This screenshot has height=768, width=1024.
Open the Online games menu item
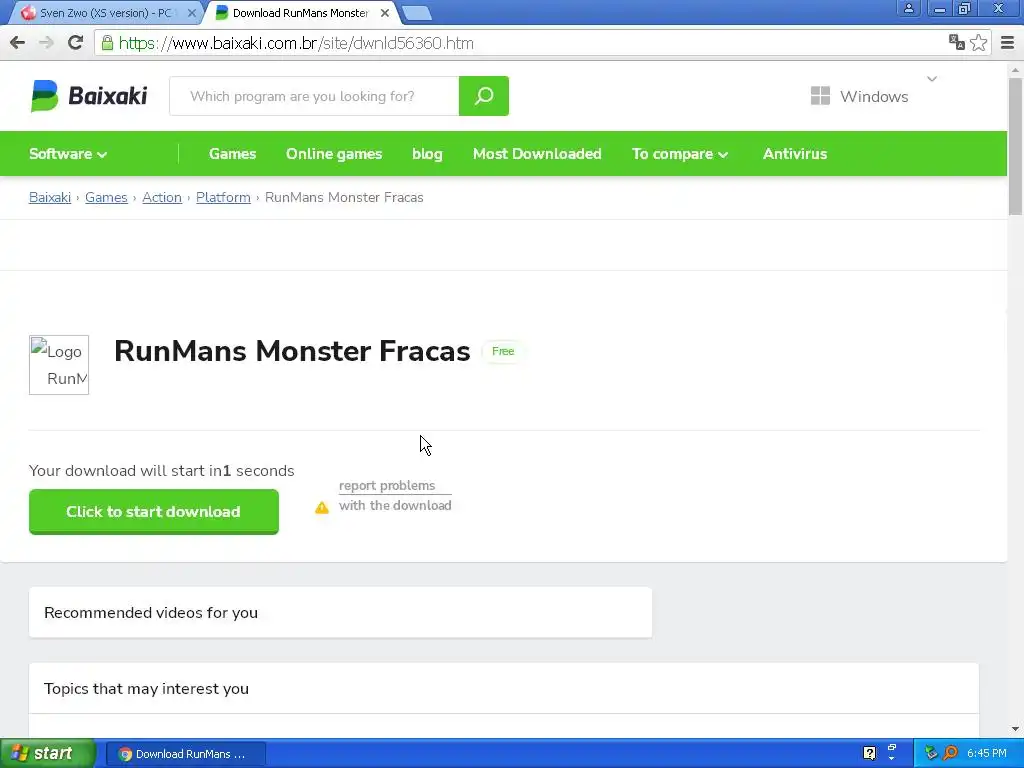pos(334,154)
